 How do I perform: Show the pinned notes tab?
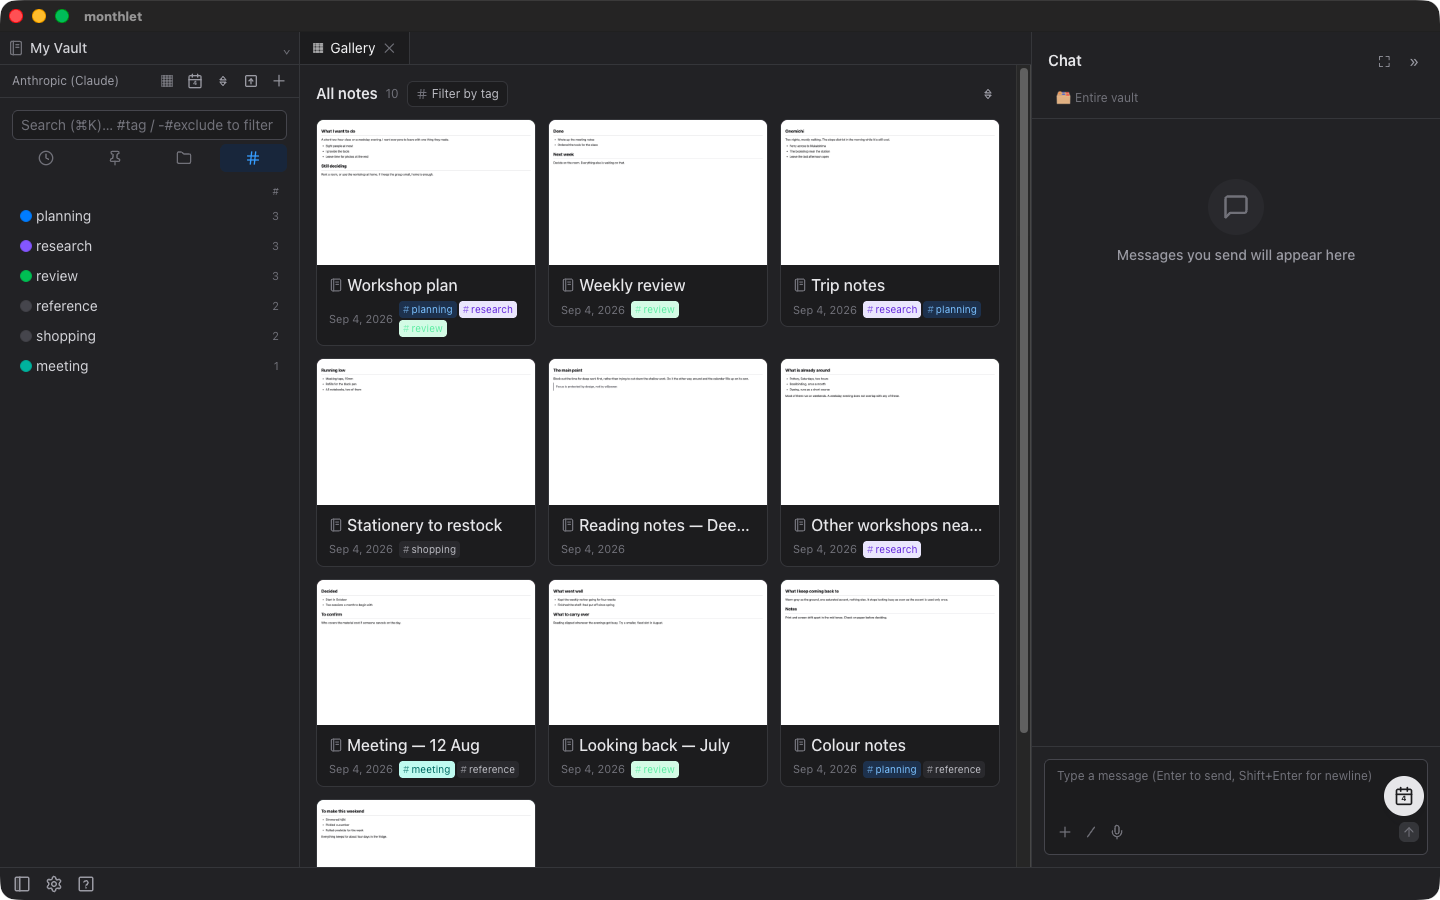(115, 158)
